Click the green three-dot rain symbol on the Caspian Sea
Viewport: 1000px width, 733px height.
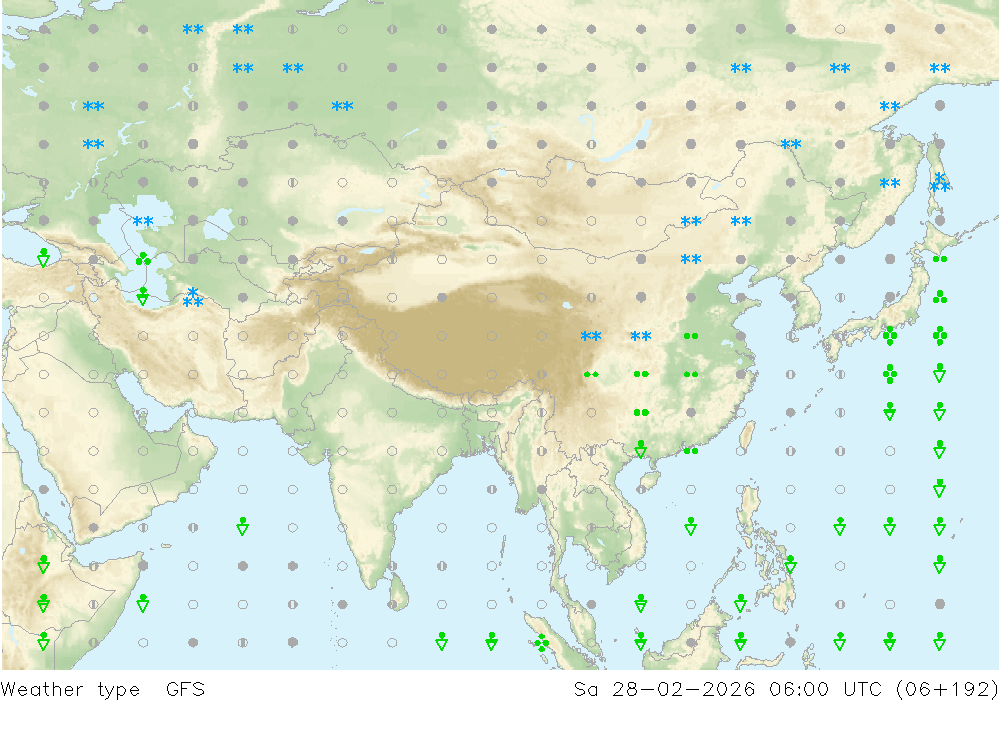pyautogui.click(x=143, y=258)
